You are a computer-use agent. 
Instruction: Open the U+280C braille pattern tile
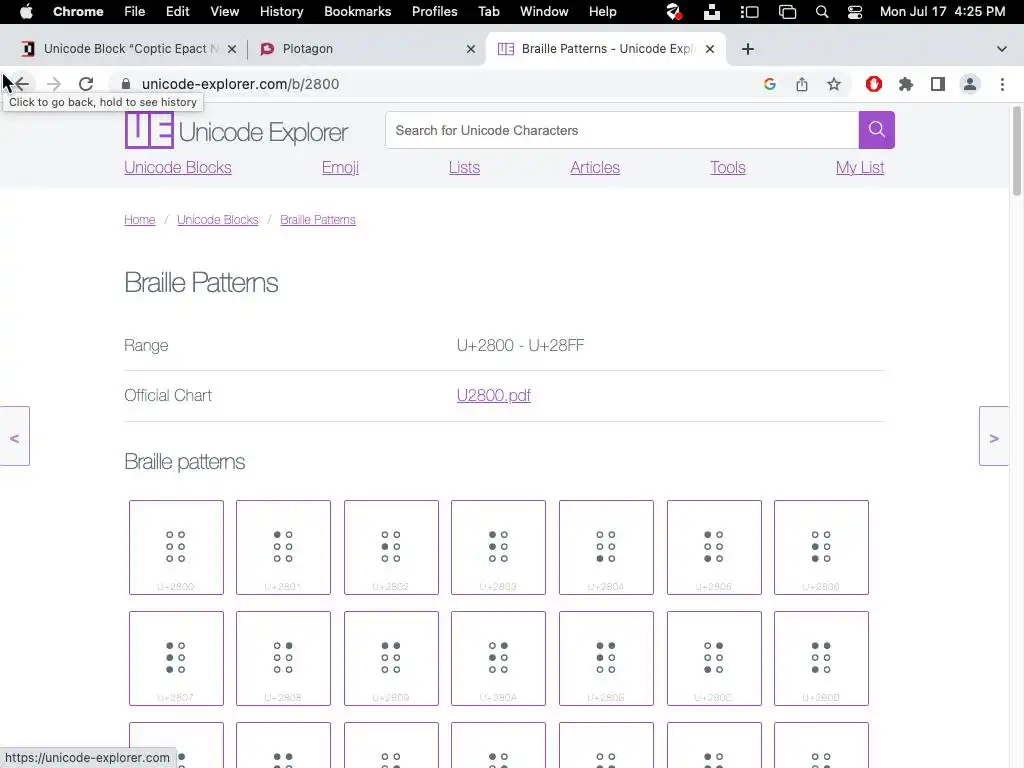pos(714,658)
